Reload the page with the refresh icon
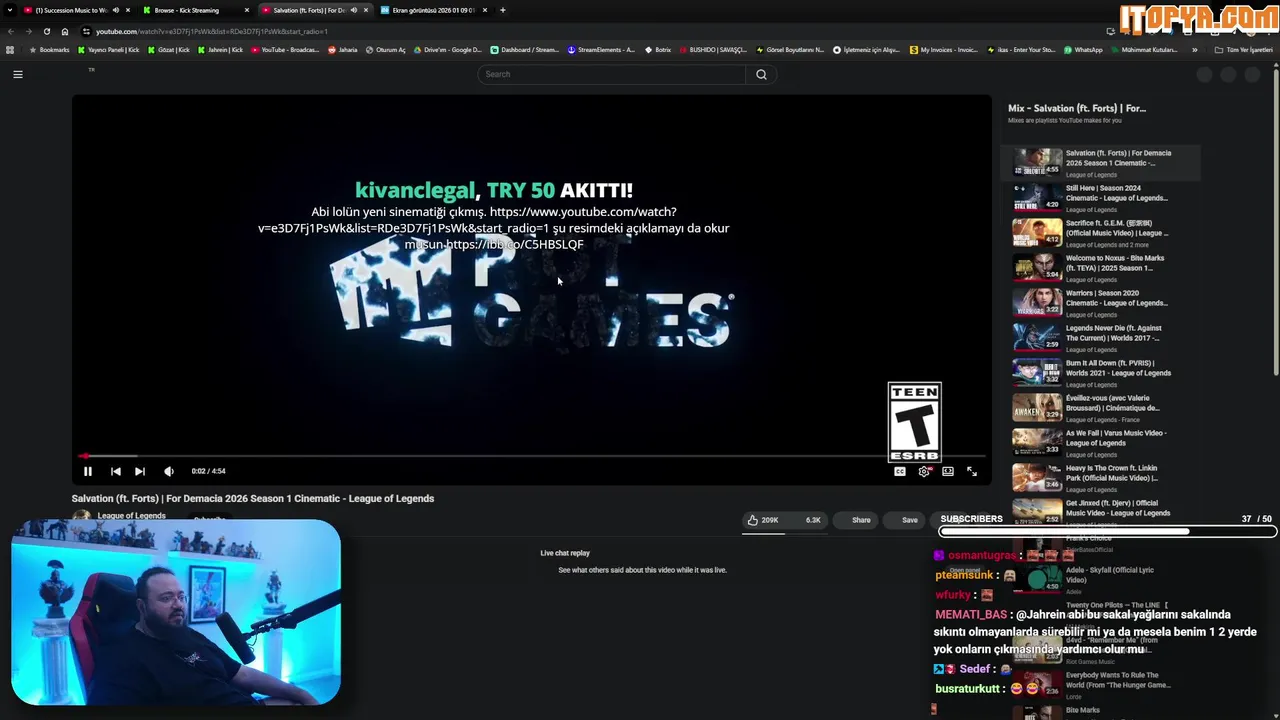Viewport: 1280px width, 720px height. pyautogui.click(x=46, y=31)
